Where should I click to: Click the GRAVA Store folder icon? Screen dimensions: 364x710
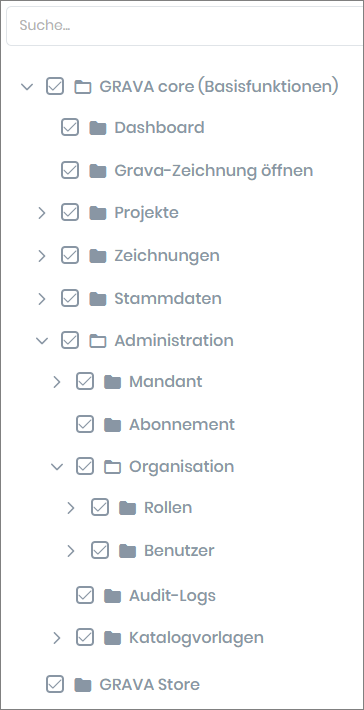[x=83, y=685]
